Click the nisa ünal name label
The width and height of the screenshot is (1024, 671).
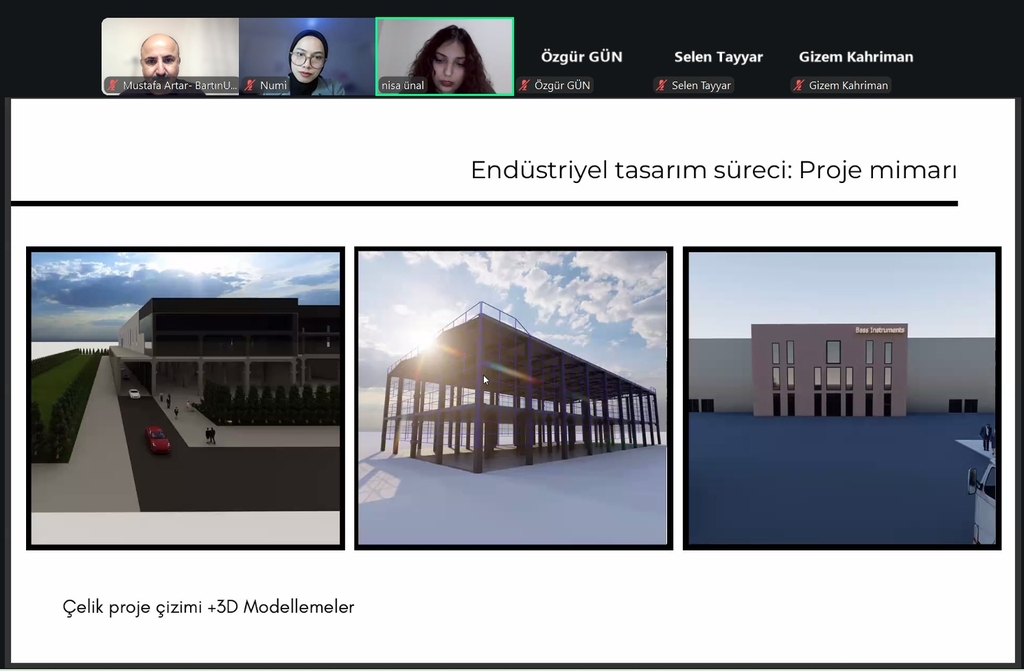pos(403,86)
